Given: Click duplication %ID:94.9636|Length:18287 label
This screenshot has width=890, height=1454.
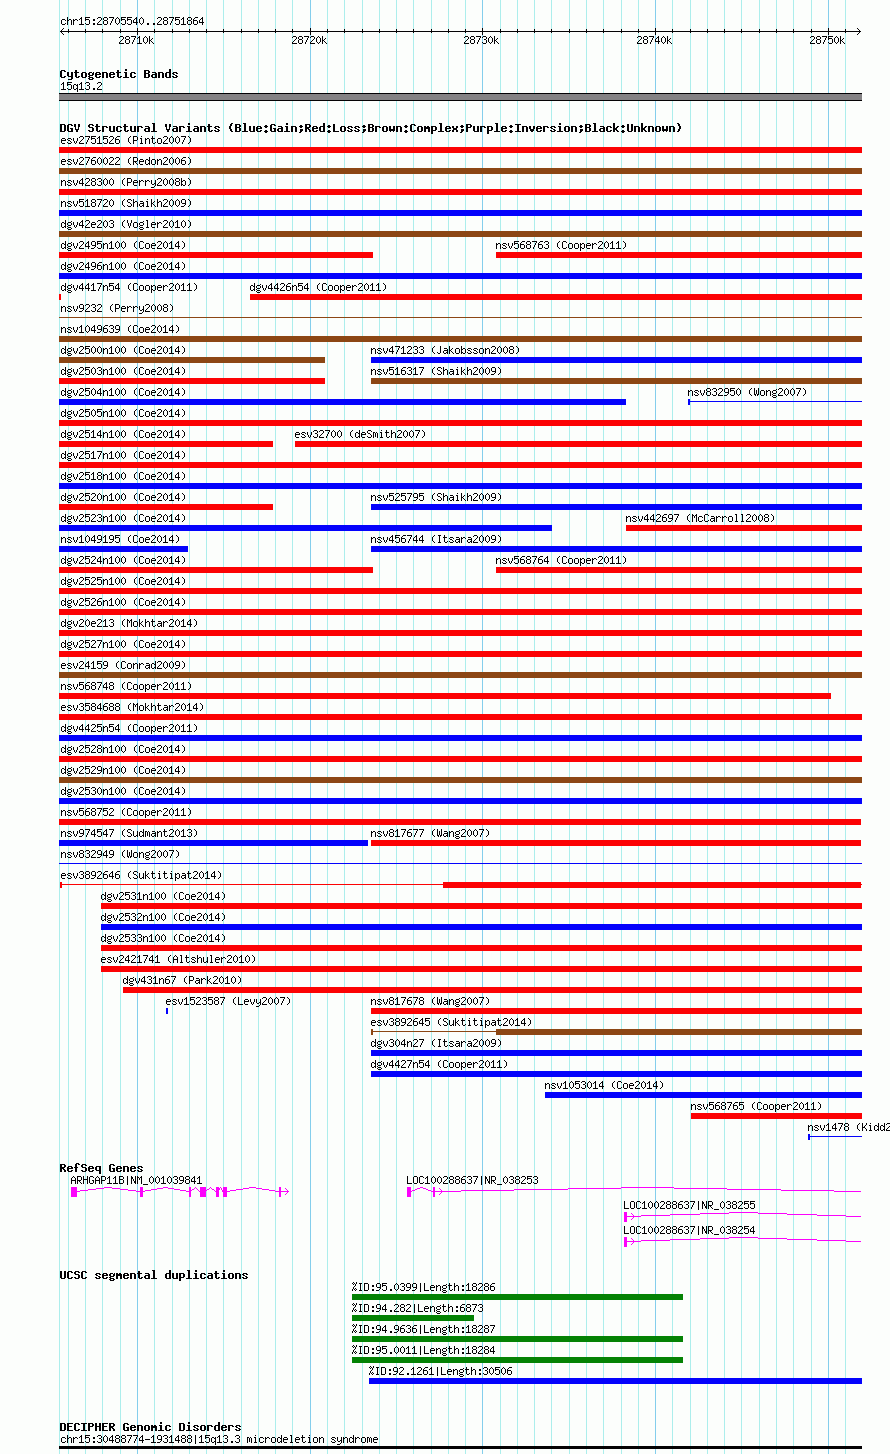Looking at the screenshot, I should (x=423, y=1329).
